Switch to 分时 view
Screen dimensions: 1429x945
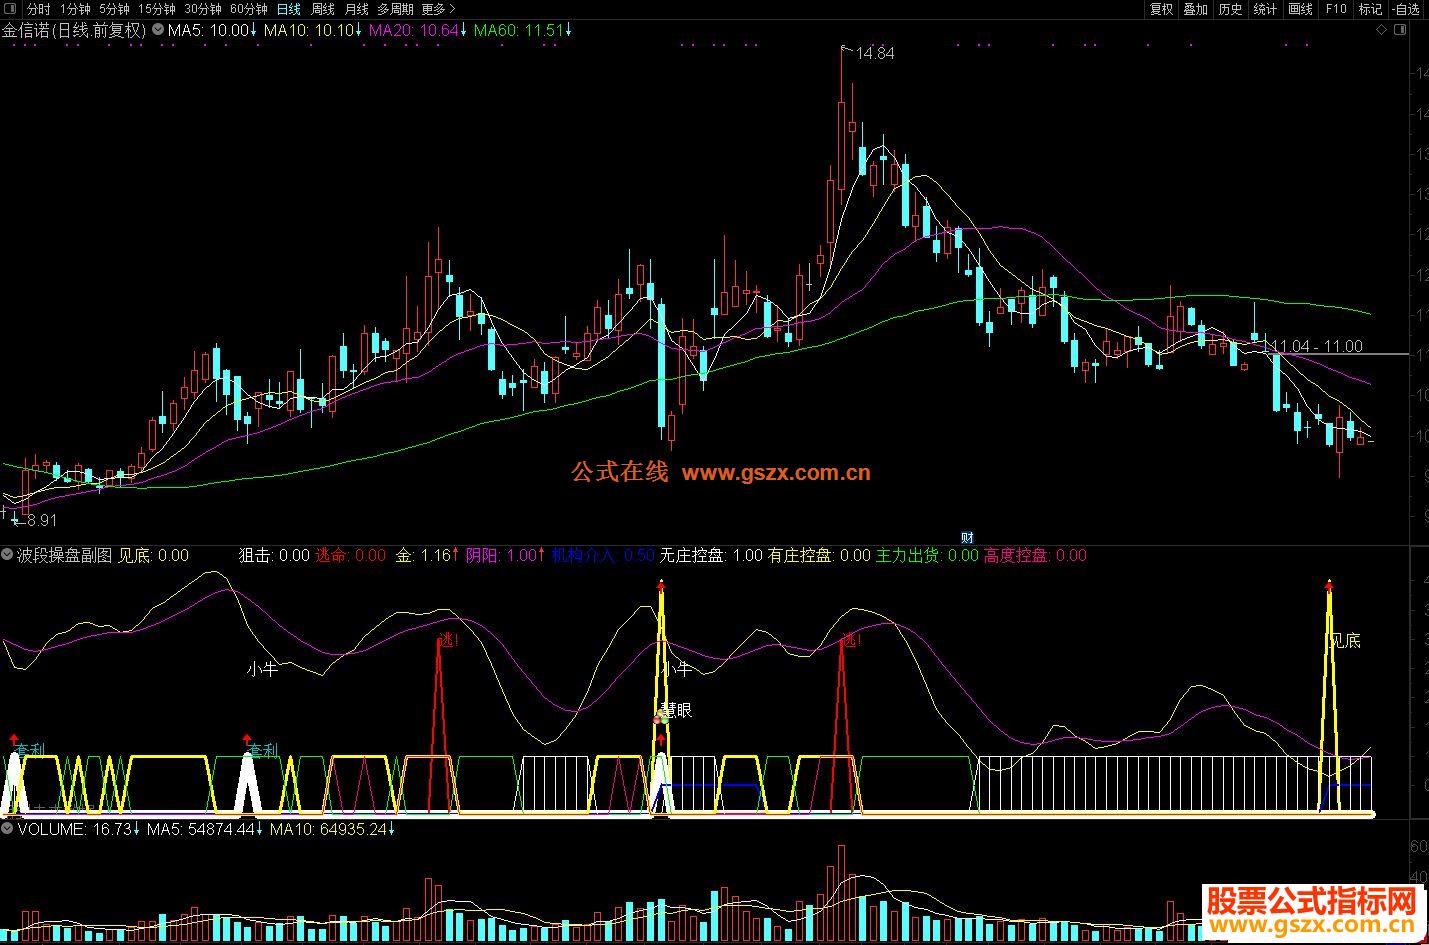pos(38,9)
